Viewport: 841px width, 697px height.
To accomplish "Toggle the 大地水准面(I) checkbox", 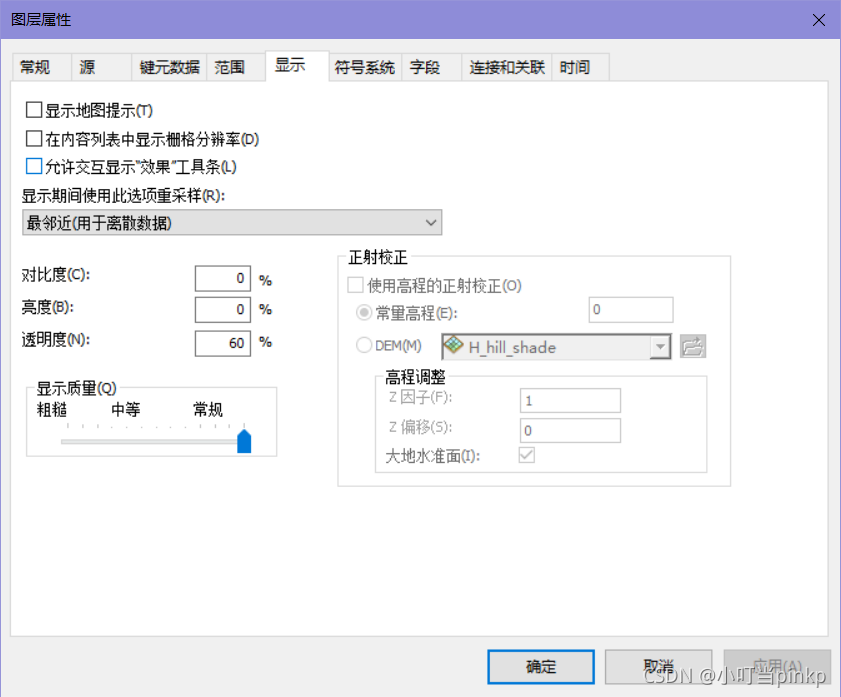I will click(x=527, y=455).
